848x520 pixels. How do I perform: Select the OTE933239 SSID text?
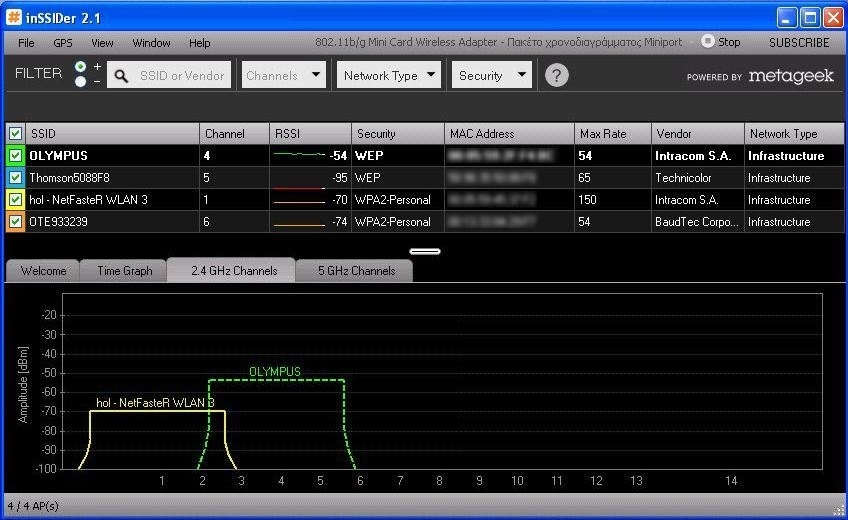pos(58,222)
